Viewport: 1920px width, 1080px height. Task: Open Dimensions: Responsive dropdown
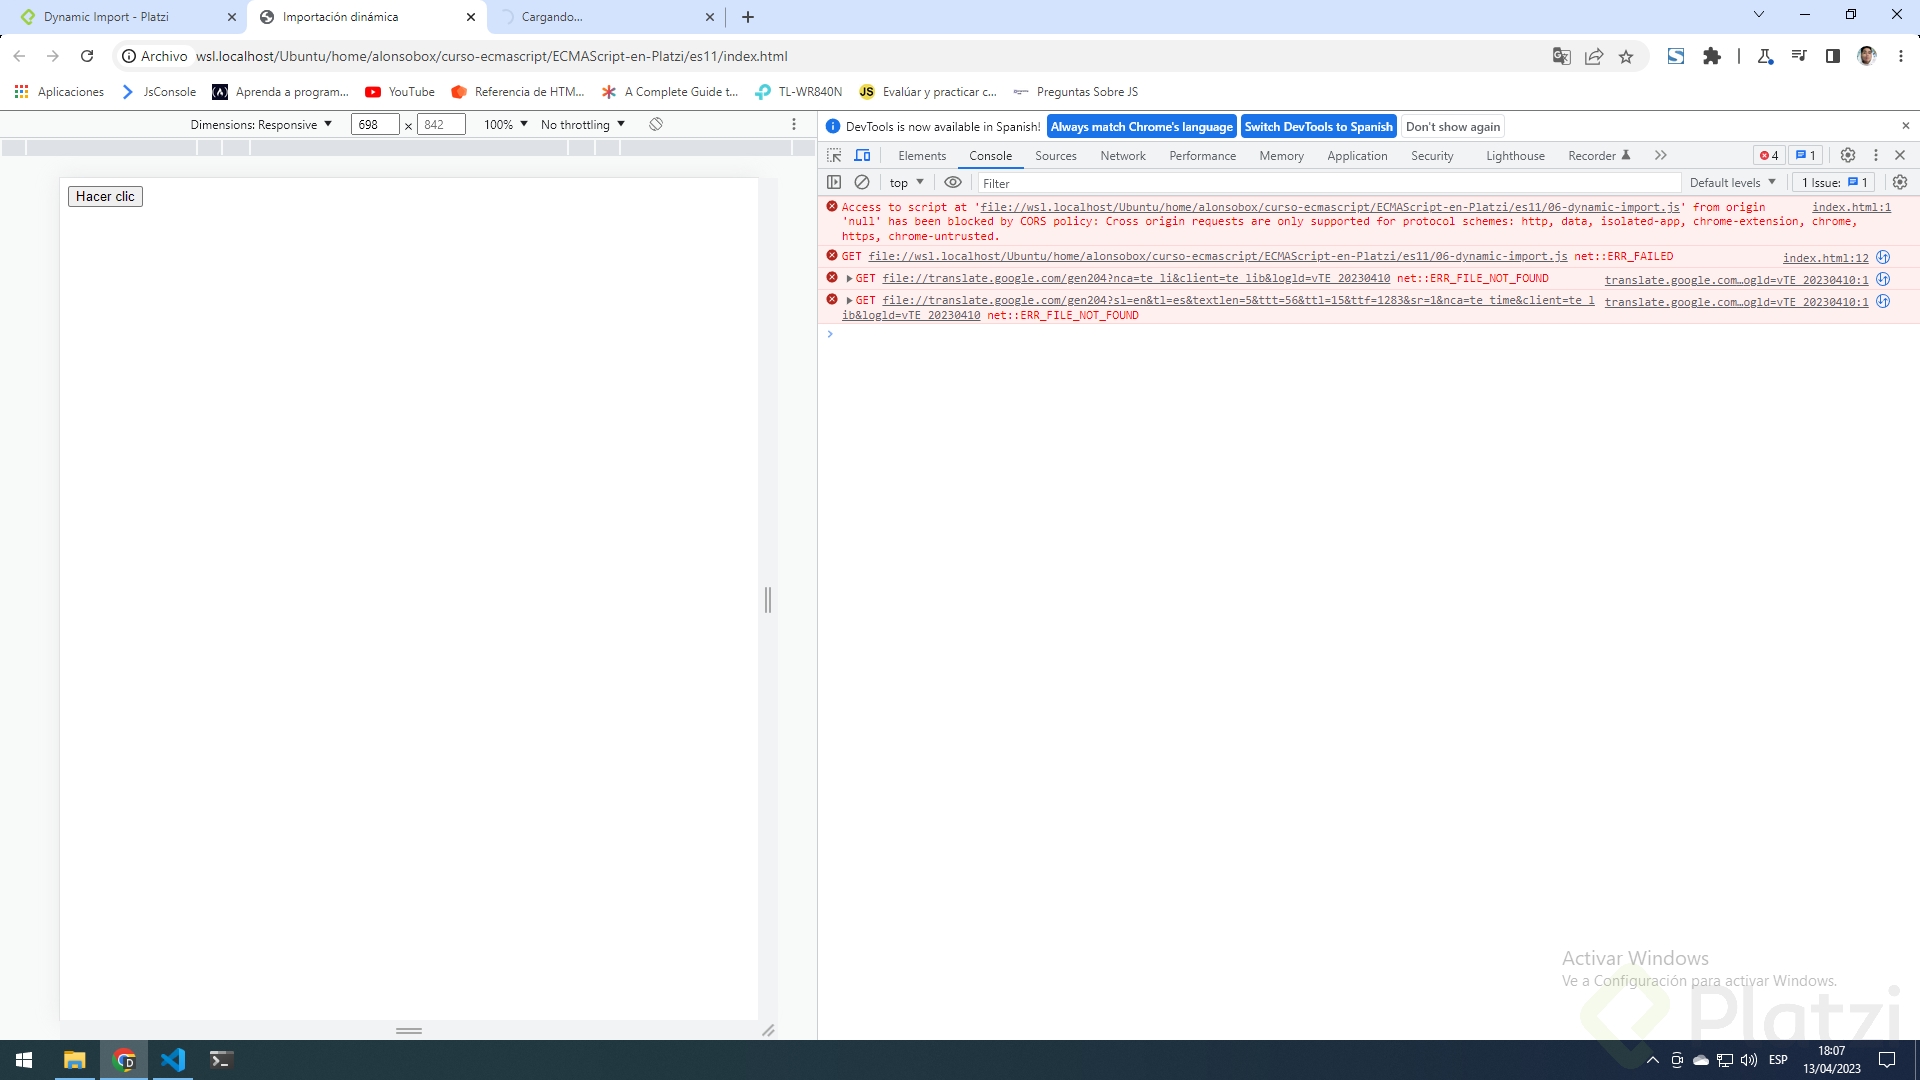261,124
